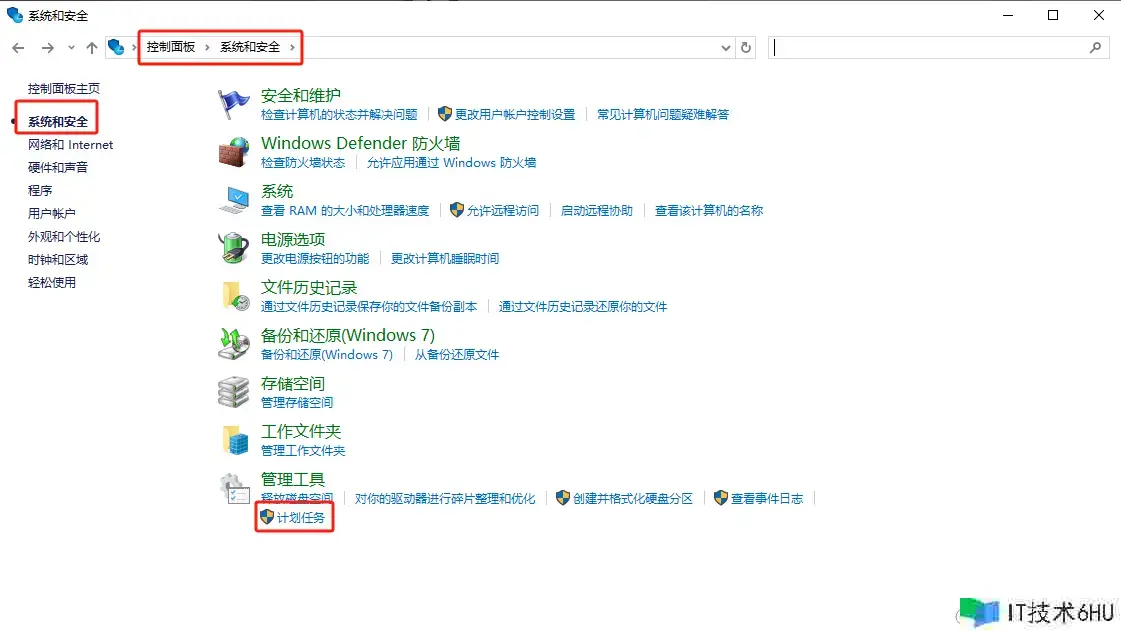Open 外观和个性化 in the sidebar
This screenshot has width=1121, height=631.
click(64, 237)
